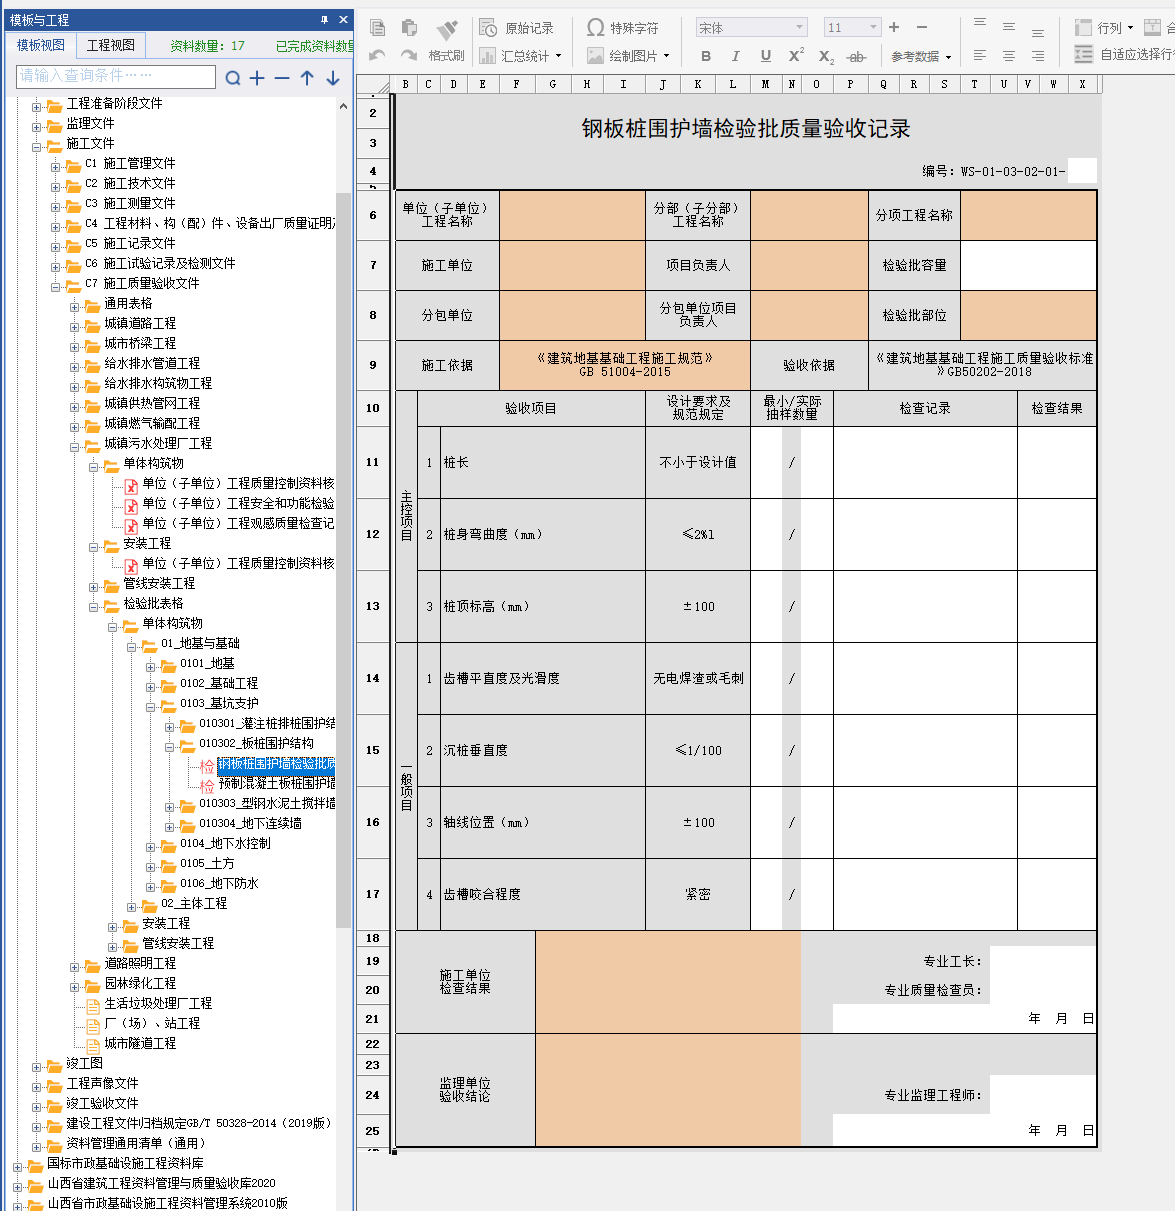Image resolution: width=1175 pixels, height=1211 pixels.
Task: Insert a 特殊字符 special character
Action: click(x=622, y=28)
